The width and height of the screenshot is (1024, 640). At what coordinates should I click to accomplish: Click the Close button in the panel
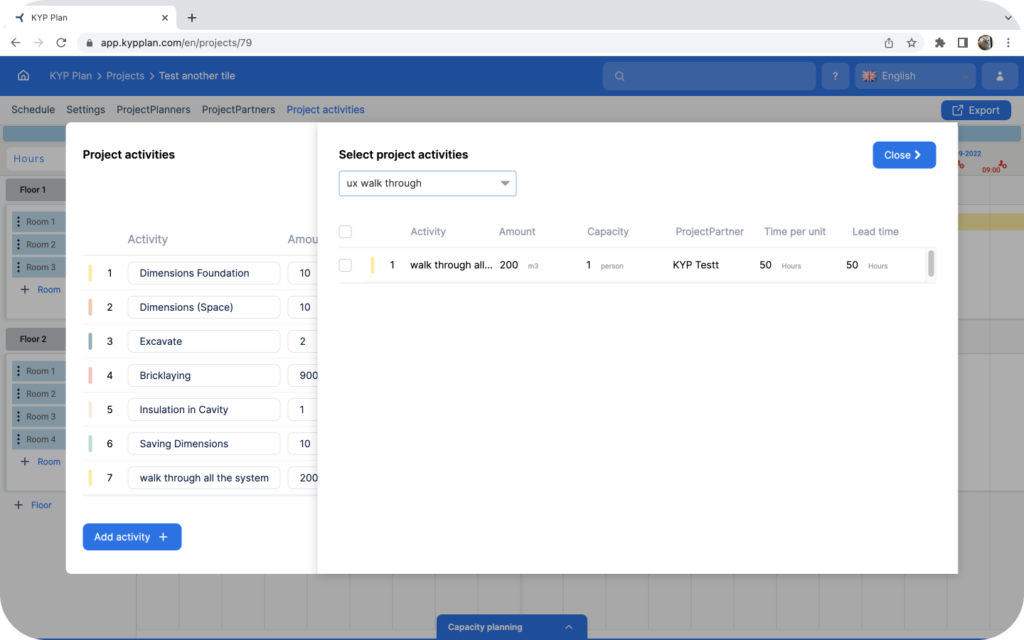903,154
